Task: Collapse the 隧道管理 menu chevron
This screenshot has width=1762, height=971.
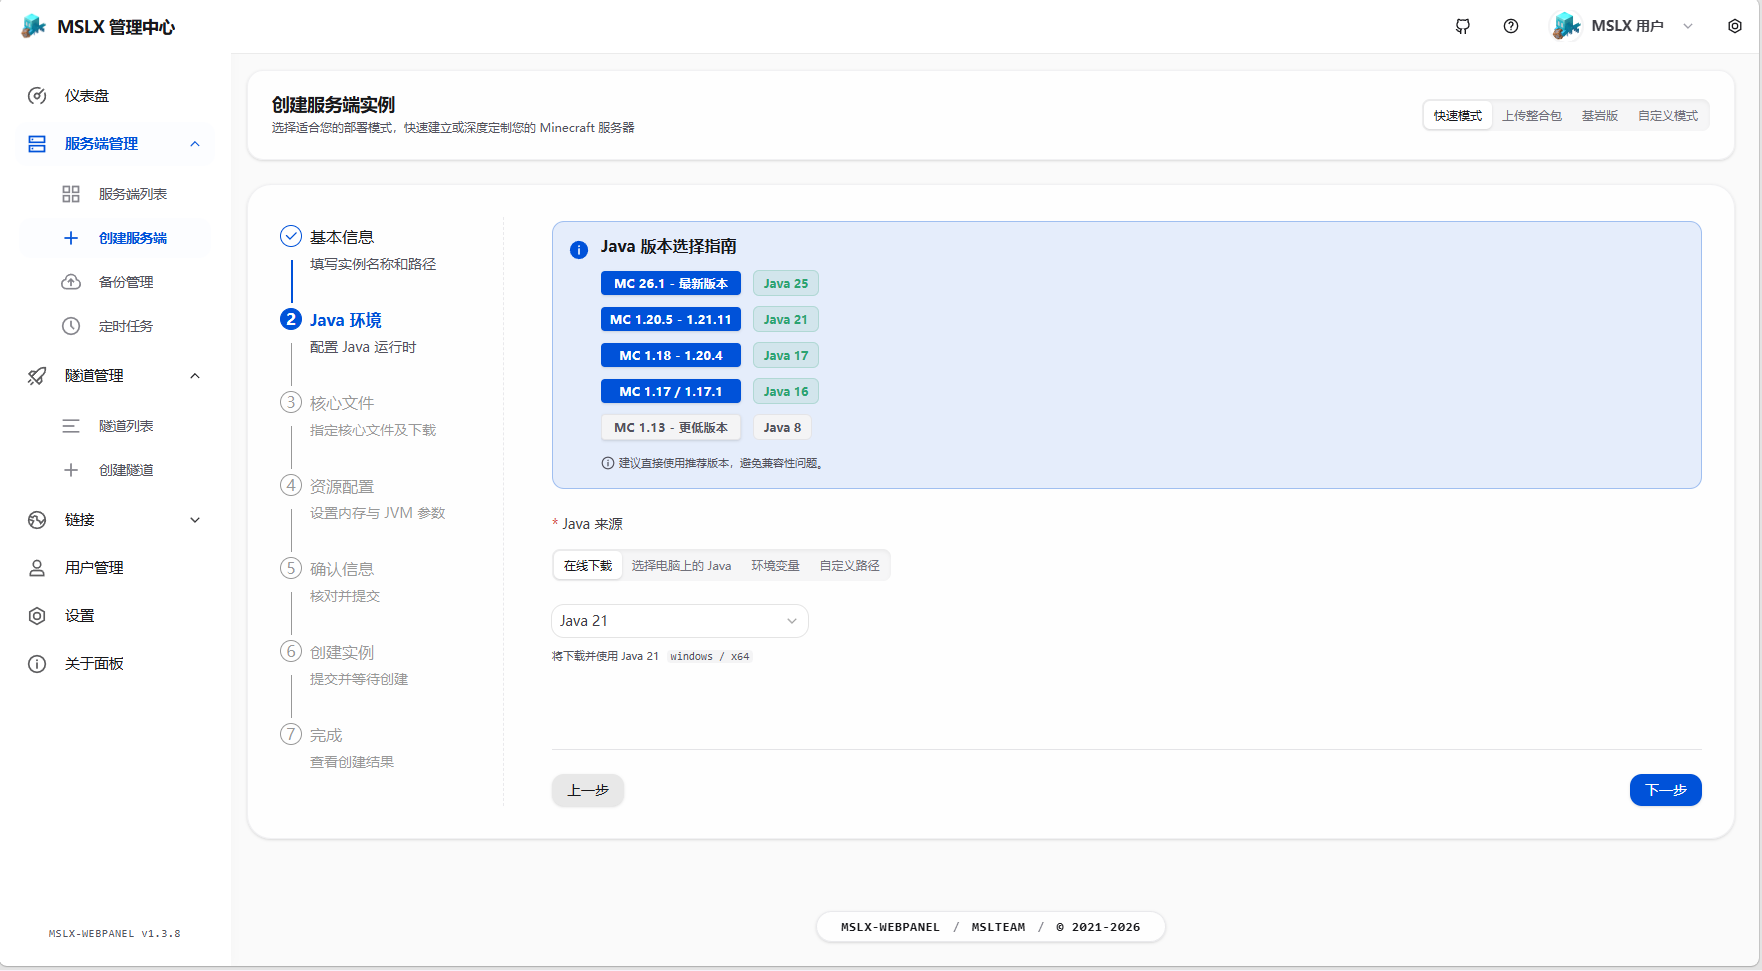Action: [x=195, y=376]
